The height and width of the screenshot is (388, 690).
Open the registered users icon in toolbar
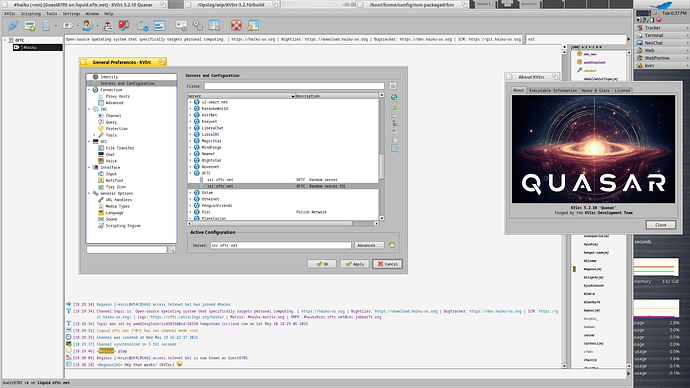click(87, 26)
